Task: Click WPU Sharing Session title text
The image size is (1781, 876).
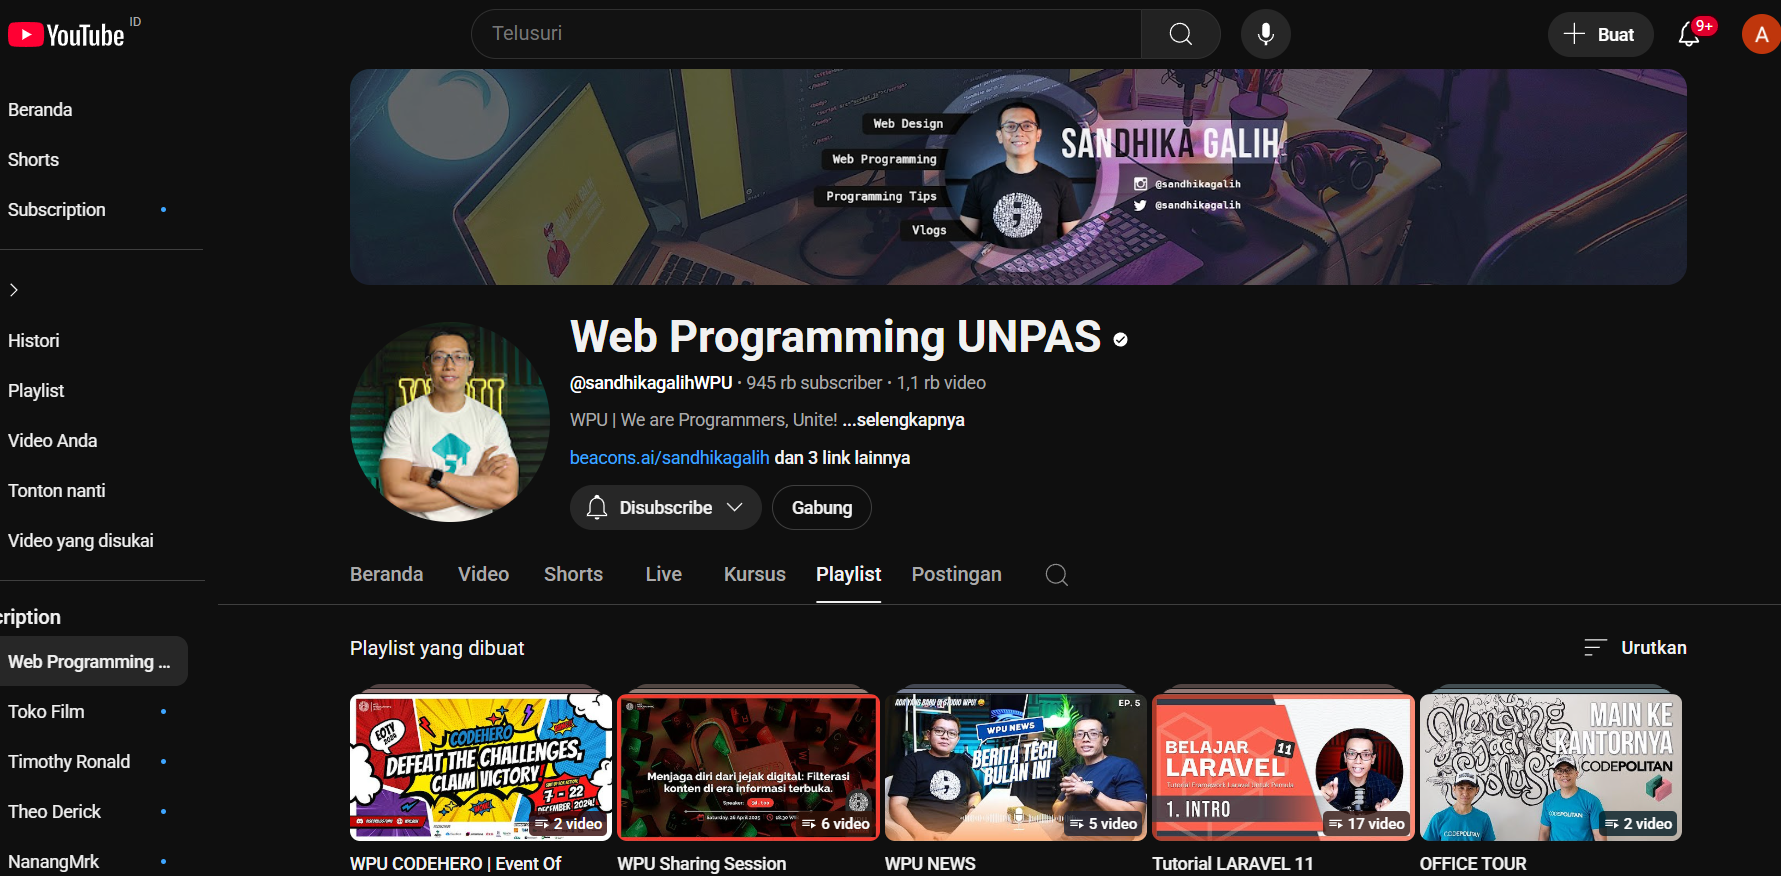Action: [702, 864]
